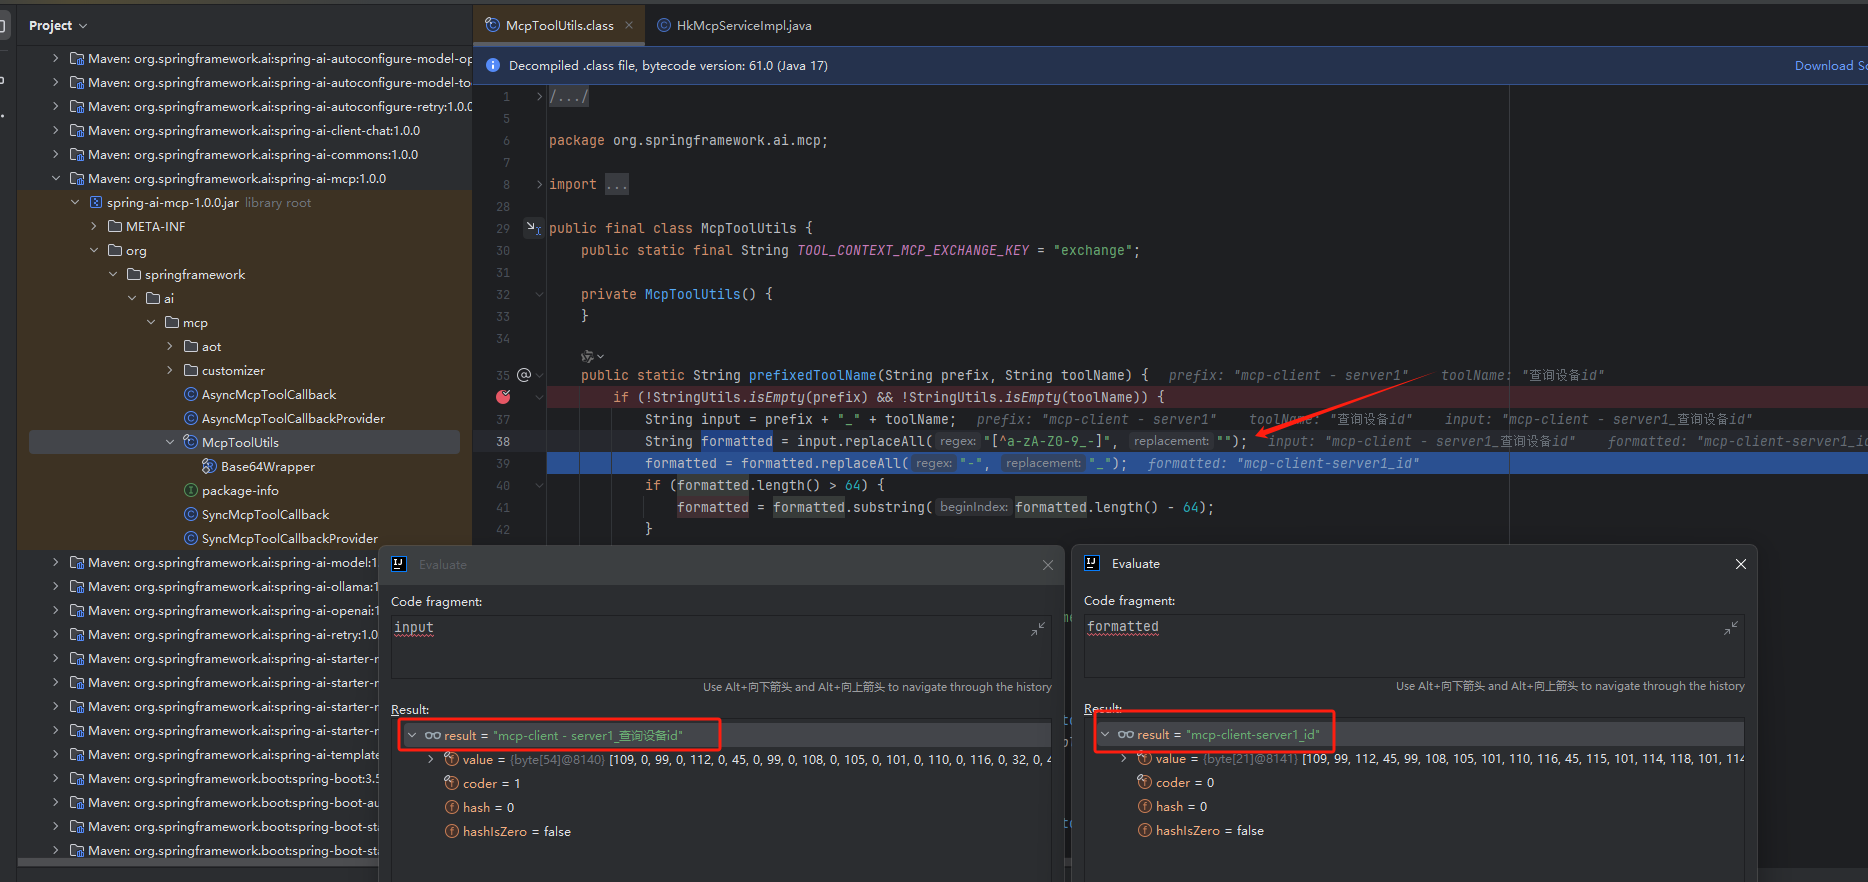Collapse the mcp-client - server1 result node
The height and width of the screenshot is (882, 1868).
pos(412,735)
